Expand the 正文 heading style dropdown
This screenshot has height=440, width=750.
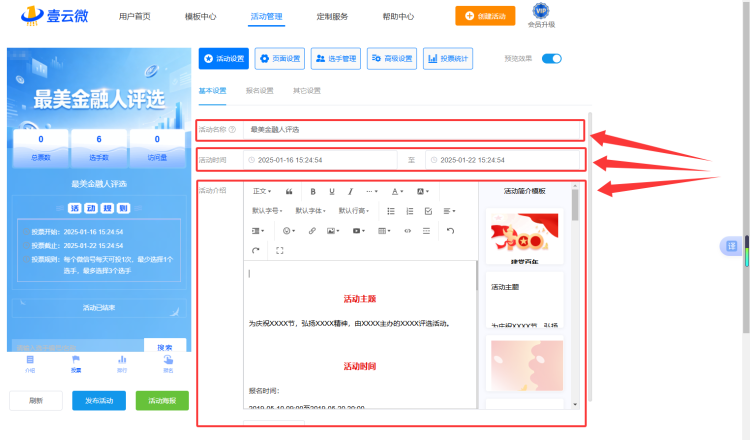tap(262, 191)
